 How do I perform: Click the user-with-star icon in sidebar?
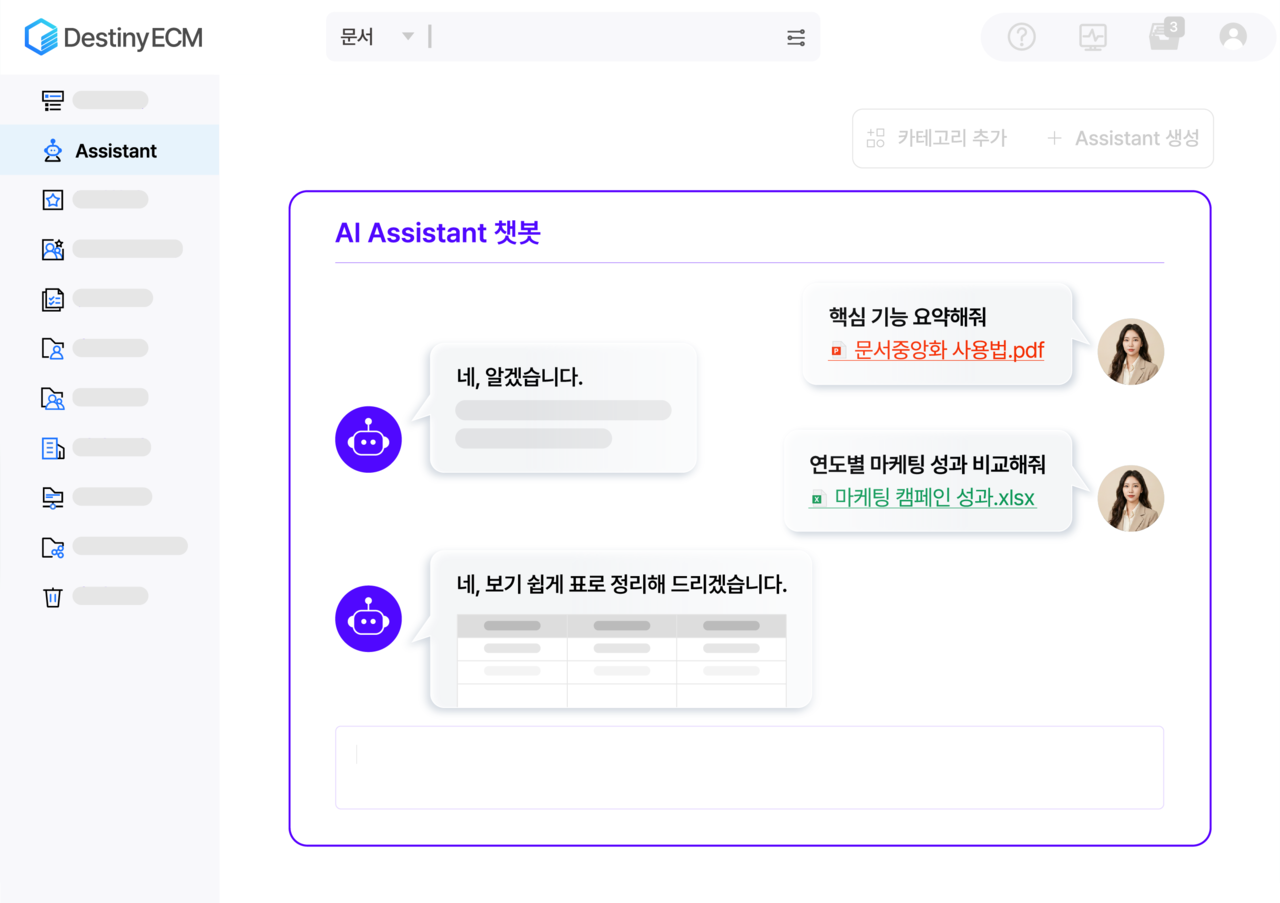click(x=52, y=248)
